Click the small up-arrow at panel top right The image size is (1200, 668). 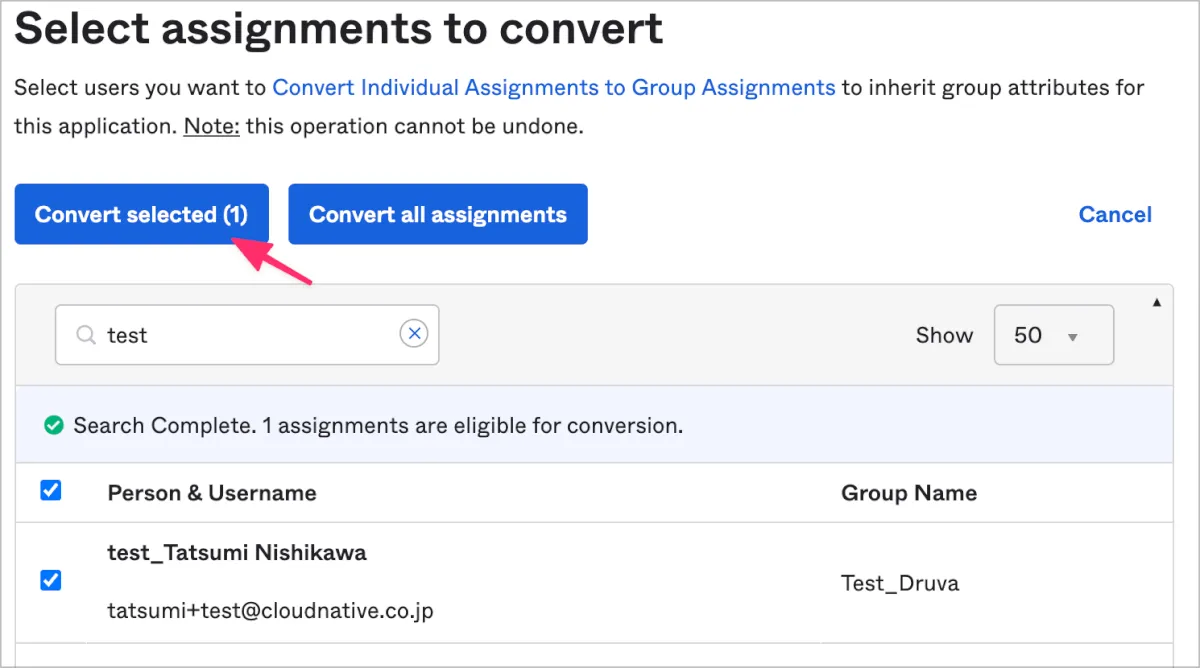pos(1157,302)
